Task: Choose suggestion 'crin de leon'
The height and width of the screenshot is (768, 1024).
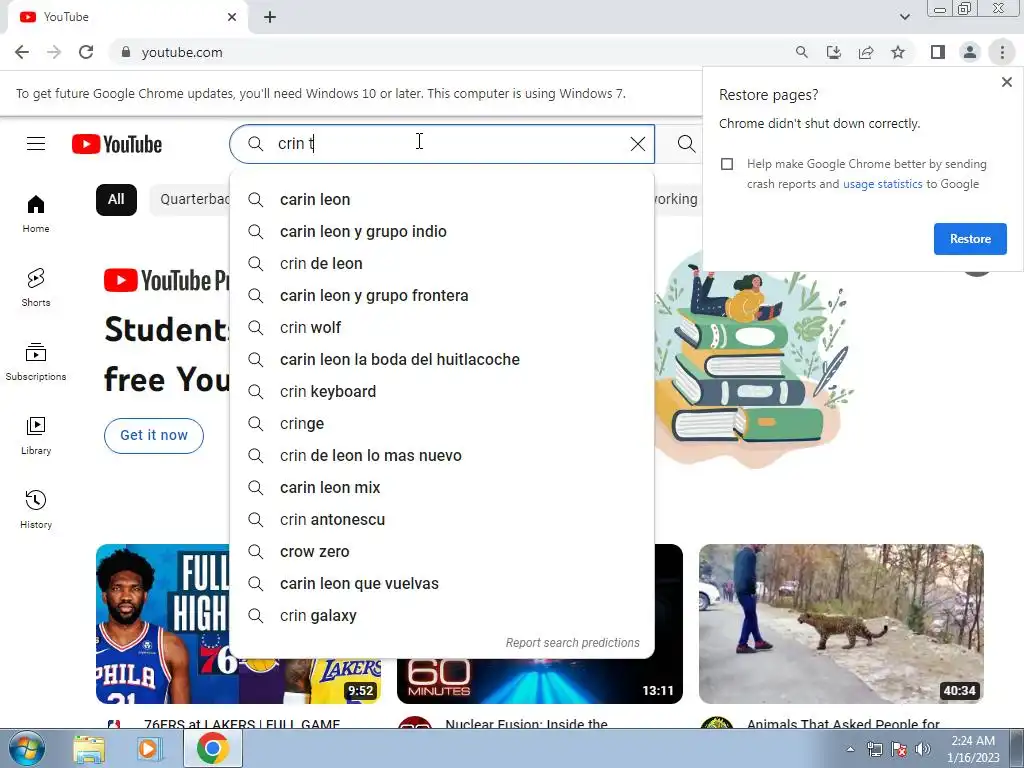Action: click(x=442, y=264)
